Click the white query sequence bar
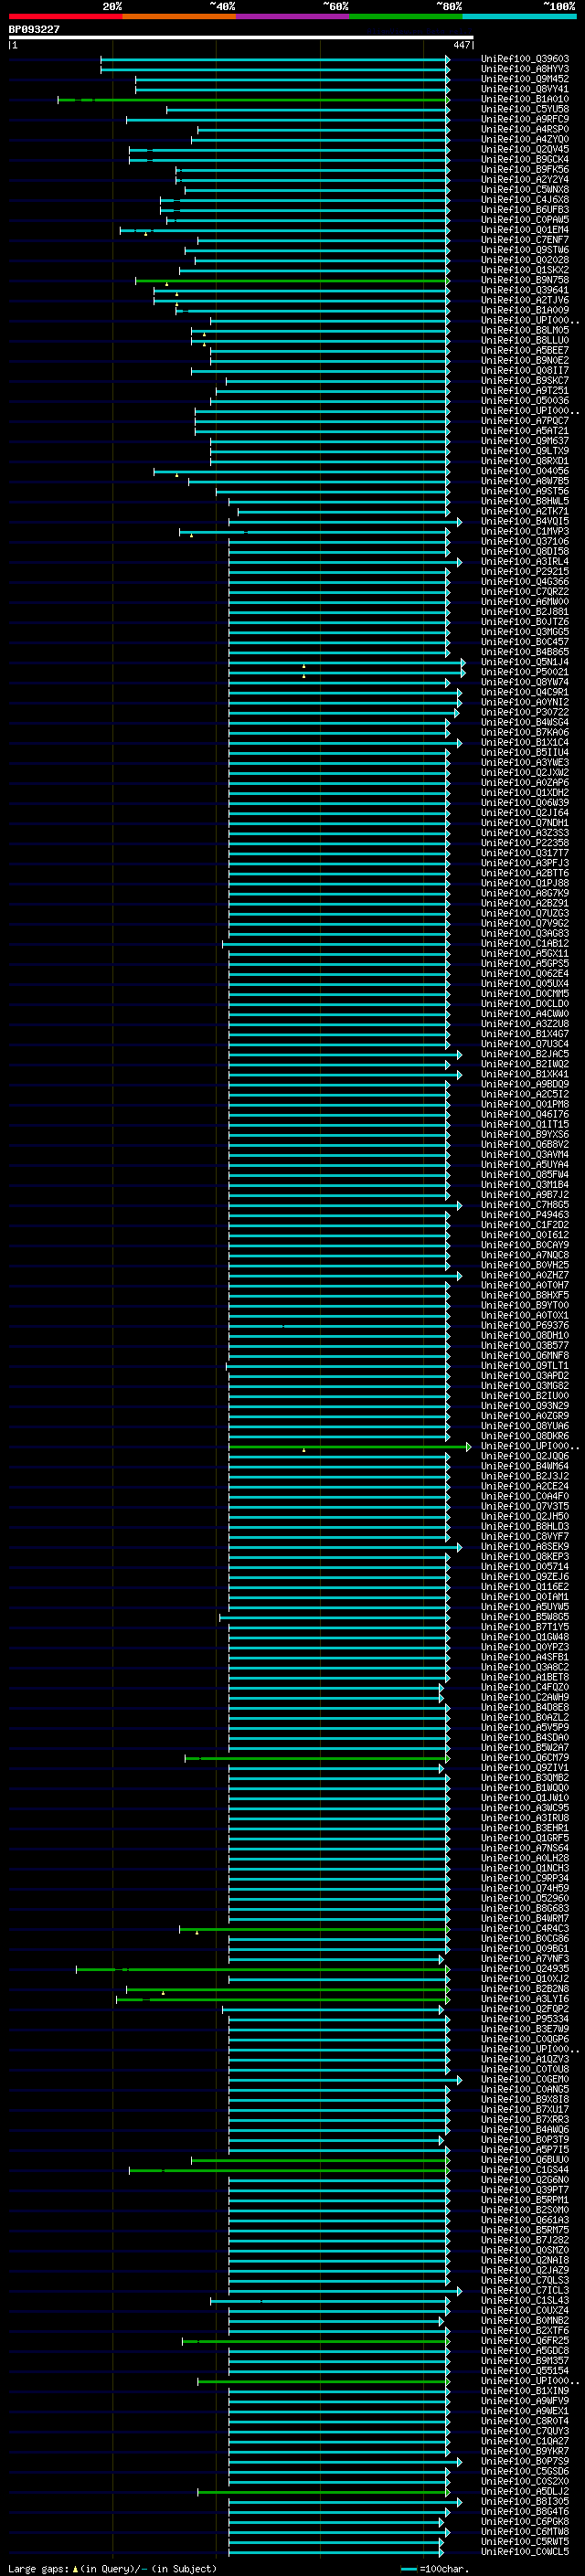The width and height of the screenshot is (585, 2576). click(241, 37)
